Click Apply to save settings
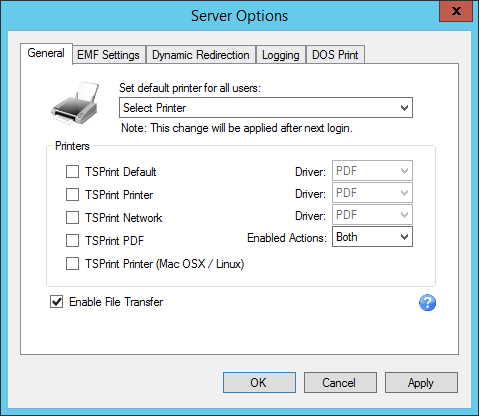Image resolution: width=479 pixels, height=416 pixels. [x=421, y=382]
